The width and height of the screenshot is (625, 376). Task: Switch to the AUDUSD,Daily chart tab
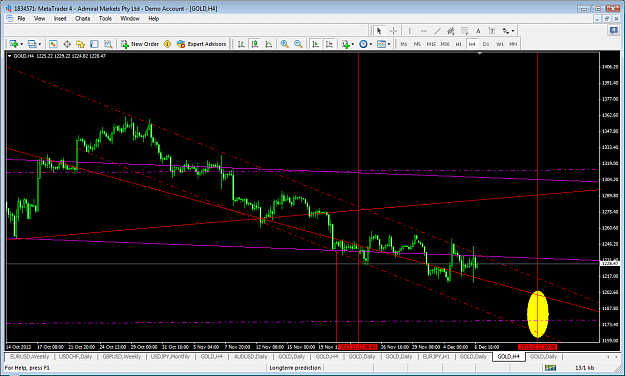point(250,356)
